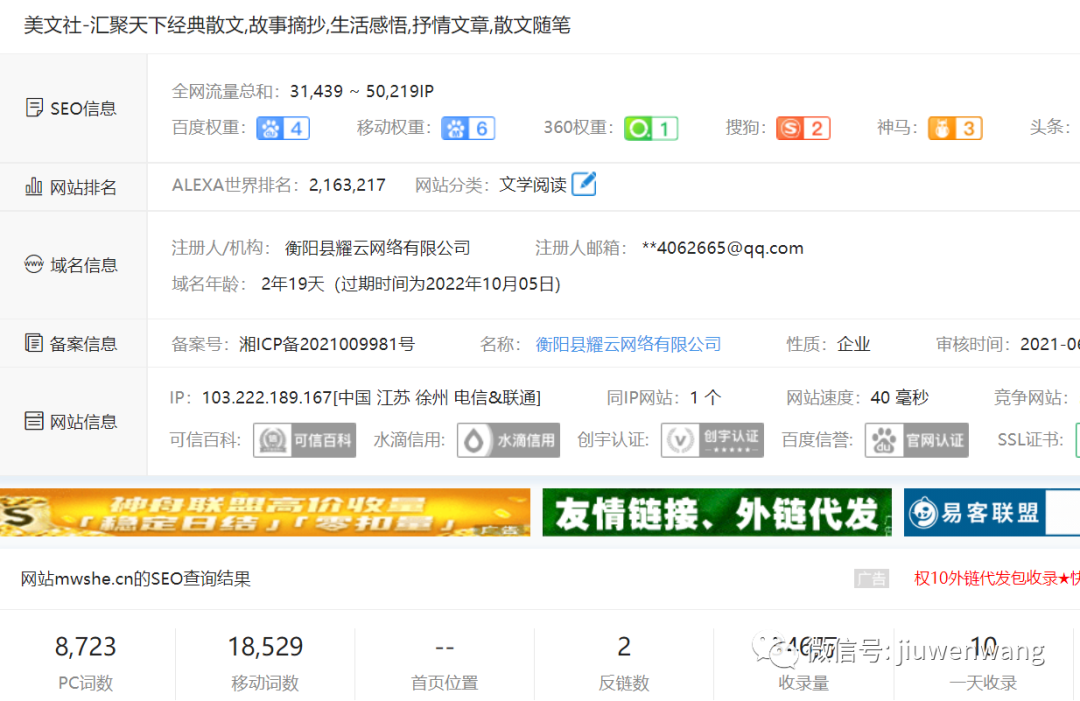
Task: Edit the site category 文学阅读 via pencil icon
Action: tap(584, 184)
